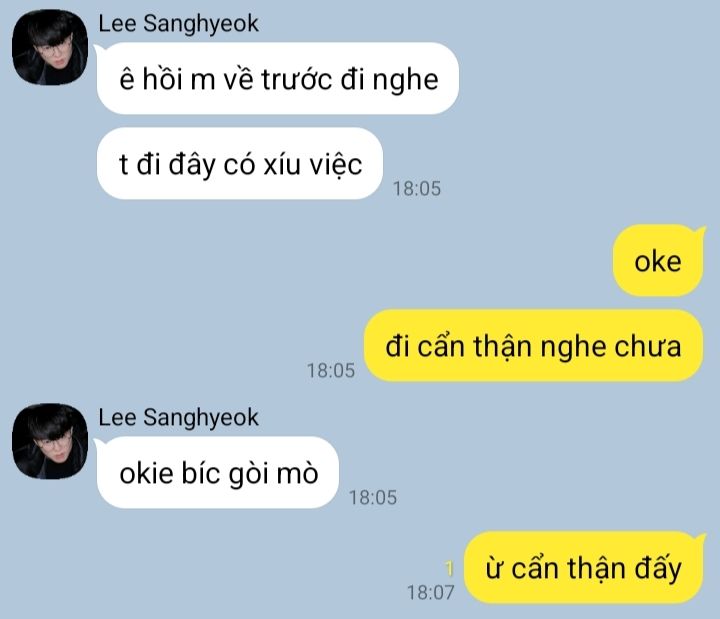Tap the 18:05 timestamp beside 'xíu việc' message
Image resolution: width=720 pixels, height=619 pixels.
tap(416, 189)
